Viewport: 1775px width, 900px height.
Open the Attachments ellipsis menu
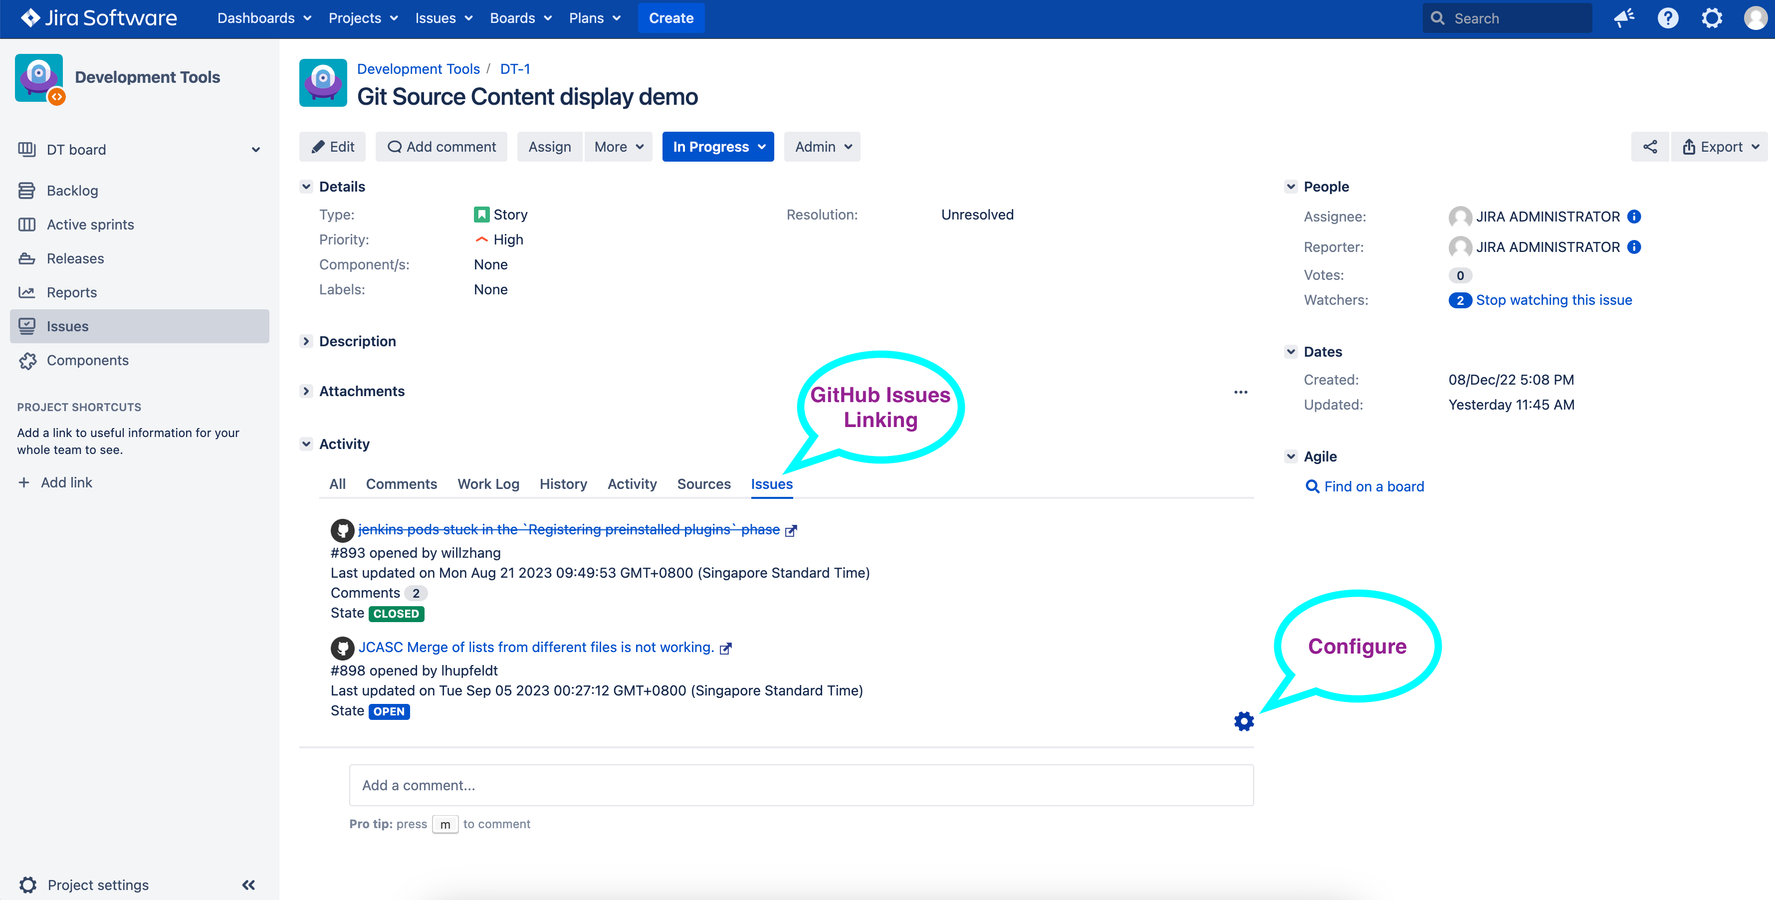click(1240, 392)
